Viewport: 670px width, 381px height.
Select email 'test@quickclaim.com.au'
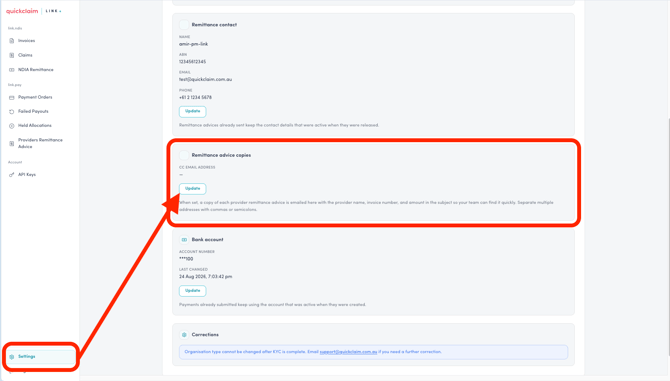tap(206, 79)
